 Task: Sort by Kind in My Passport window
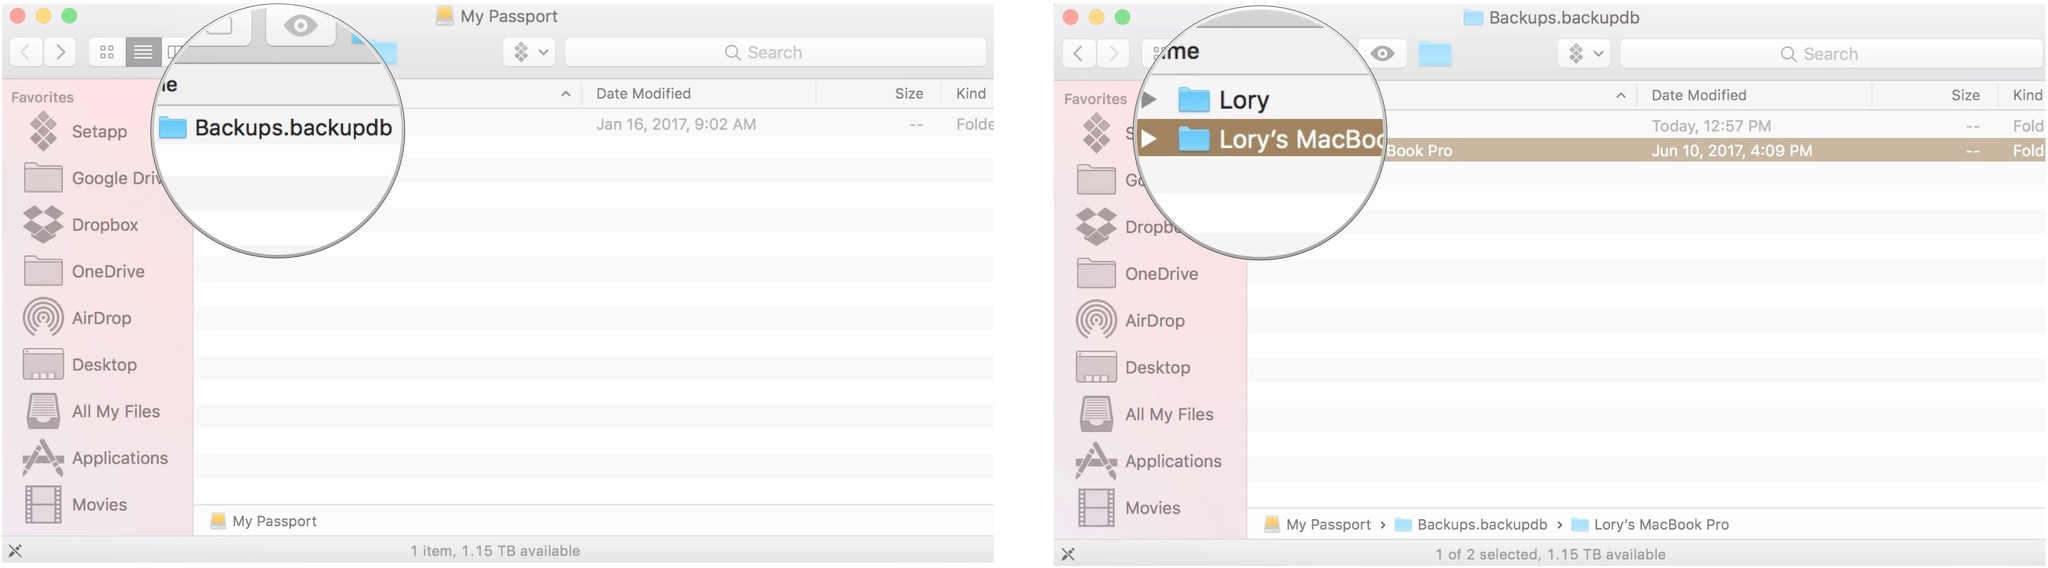pos(971,93)
